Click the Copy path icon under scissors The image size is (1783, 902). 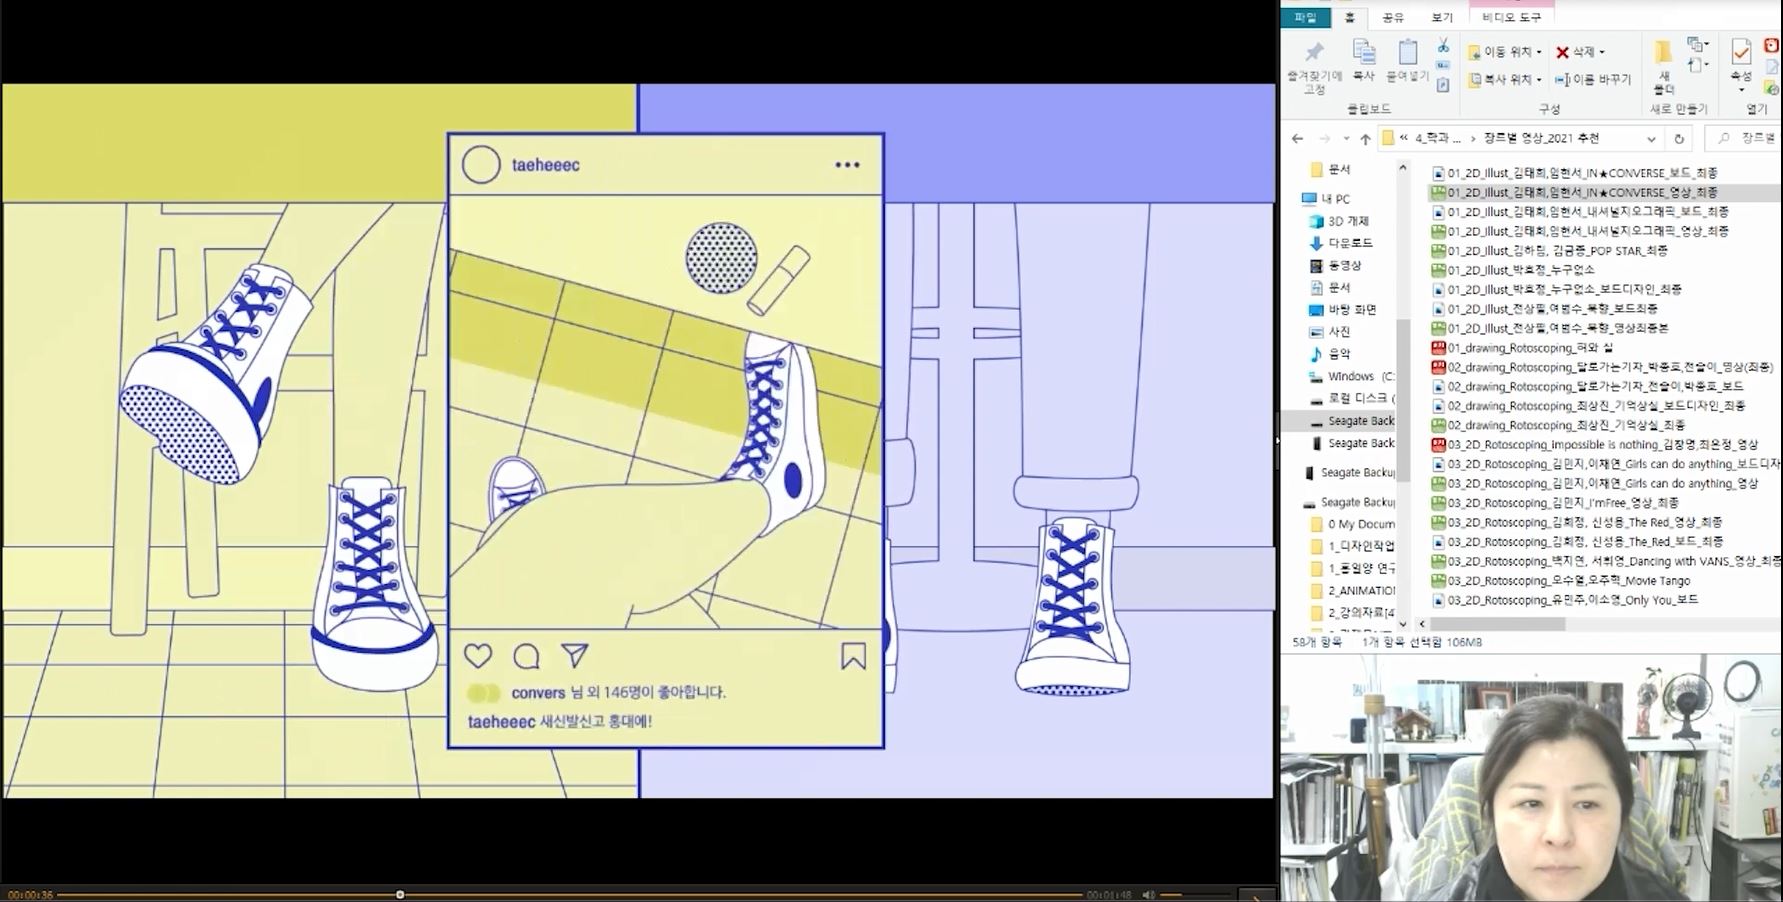pos(1443,66)
